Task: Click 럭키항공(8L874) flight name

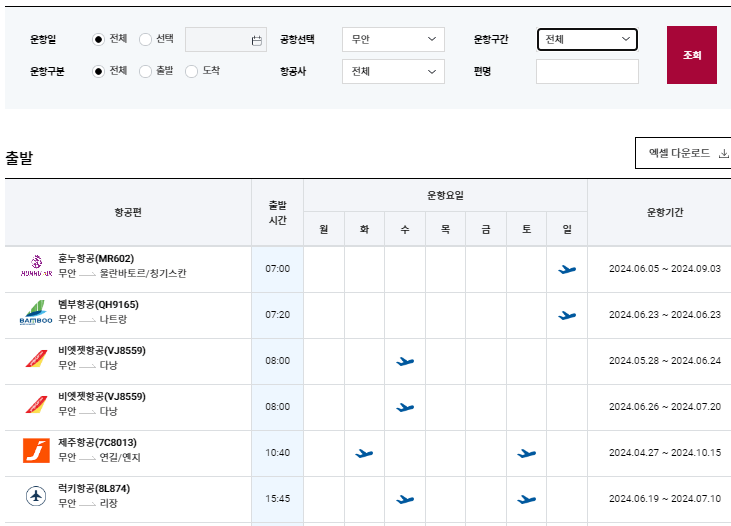Action: coord(94,489)
